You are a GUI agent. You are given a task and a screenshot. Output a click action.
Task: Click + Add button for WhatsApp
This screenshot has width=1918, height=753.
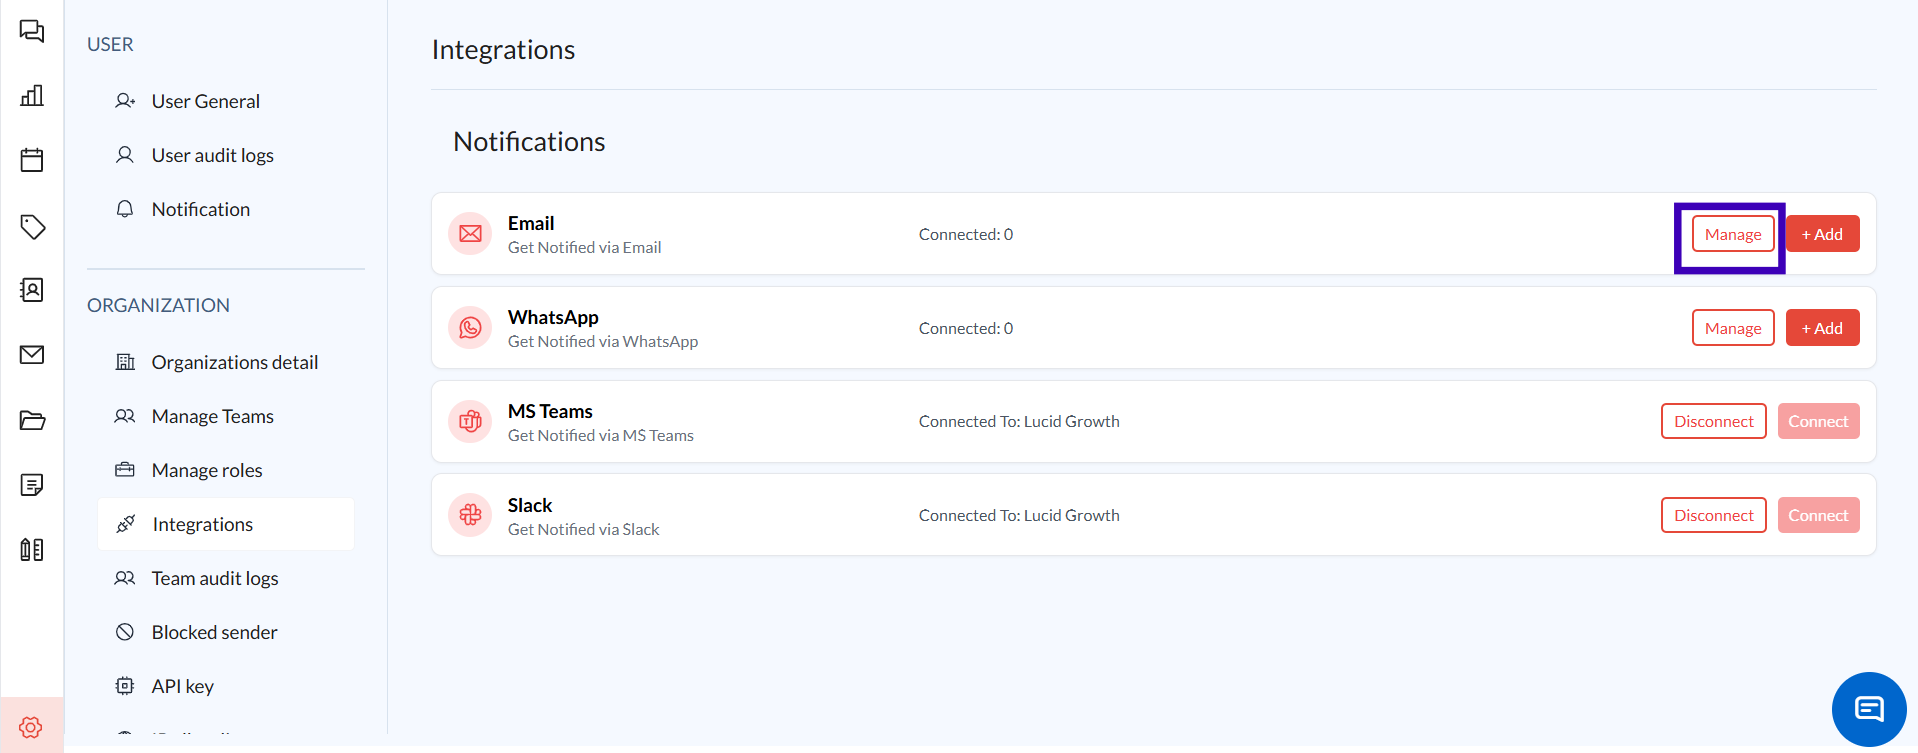(x=1822, y=328)
